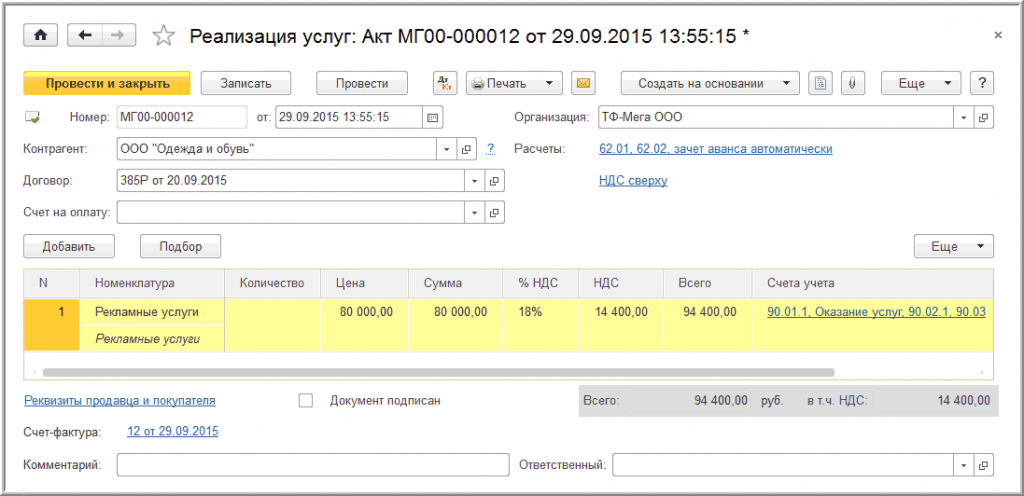Open the top toolbar Еще menu

click(x=920, y=83)
